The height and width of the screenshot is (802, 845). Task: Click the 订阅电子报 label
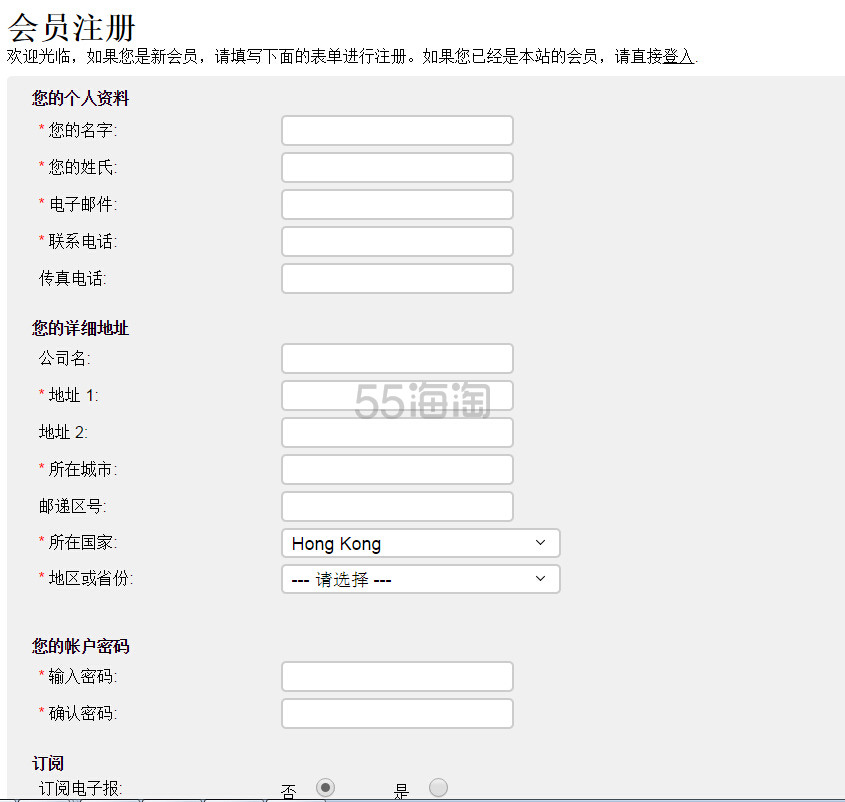coord(80,789)
